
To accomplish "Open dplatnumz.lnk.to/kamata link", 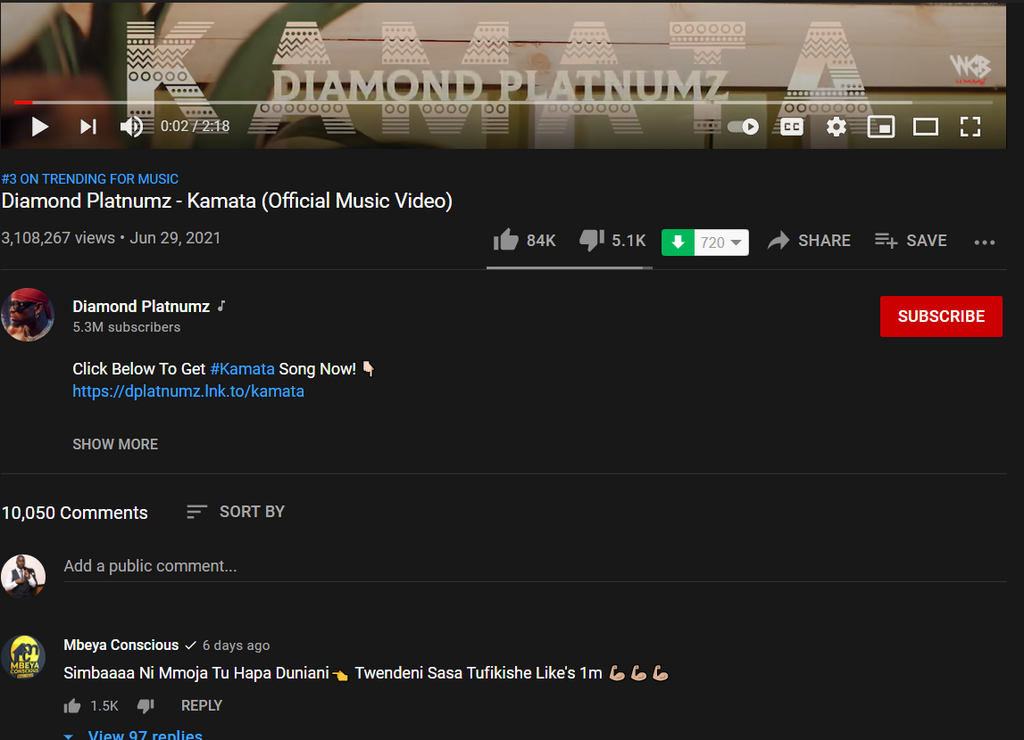I will [188, 391].
